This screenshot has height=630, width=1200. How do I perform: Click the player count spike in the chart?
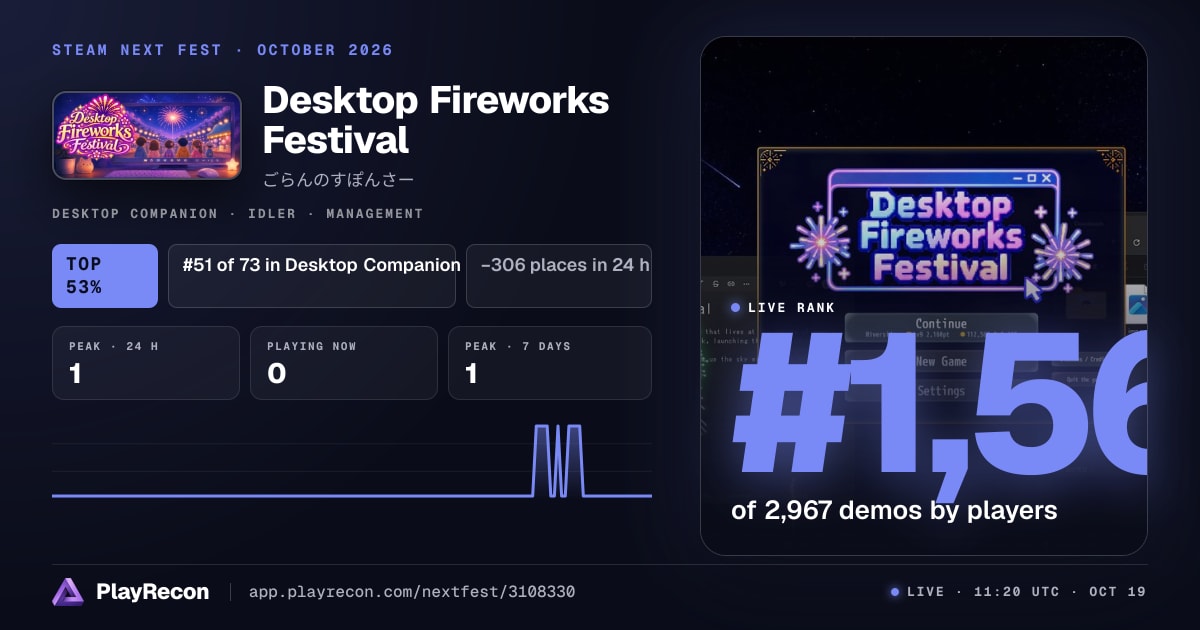point(558,460)
